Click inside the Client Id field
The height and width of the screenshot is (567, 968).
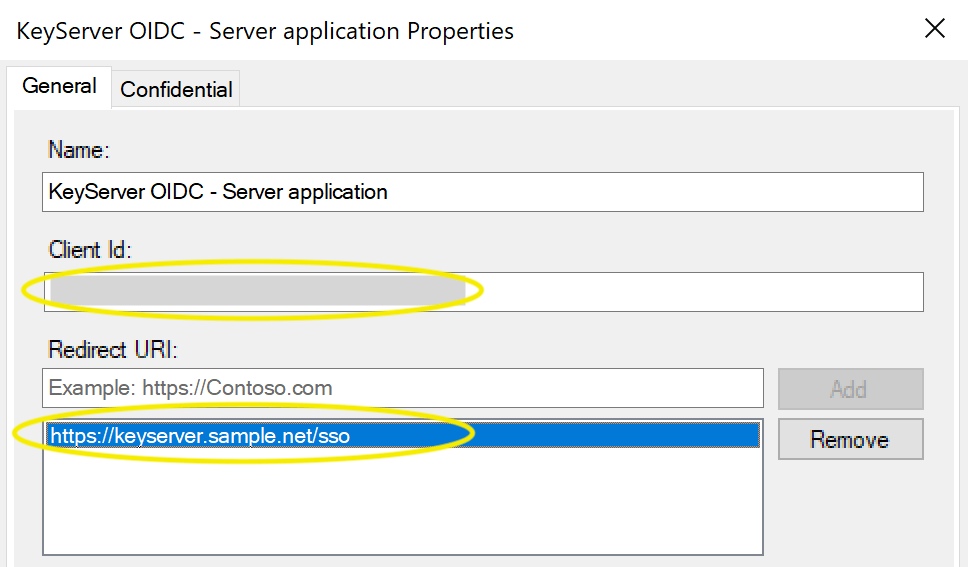[x=483, y=291]
